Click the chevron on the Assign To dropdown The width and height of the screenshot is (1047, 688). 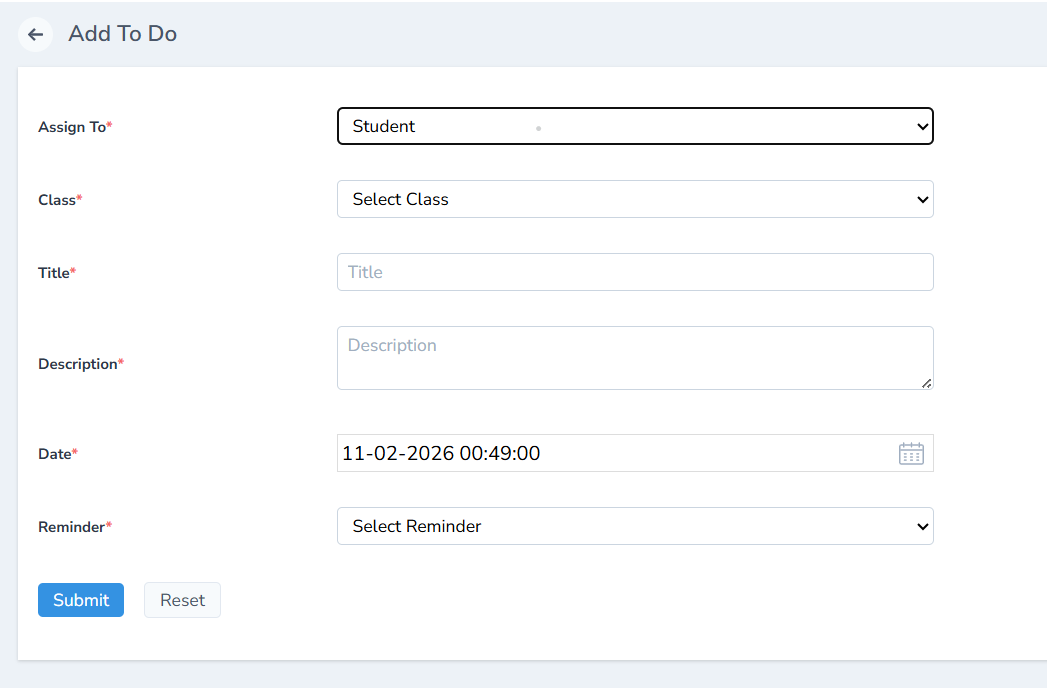coord(921,126)
